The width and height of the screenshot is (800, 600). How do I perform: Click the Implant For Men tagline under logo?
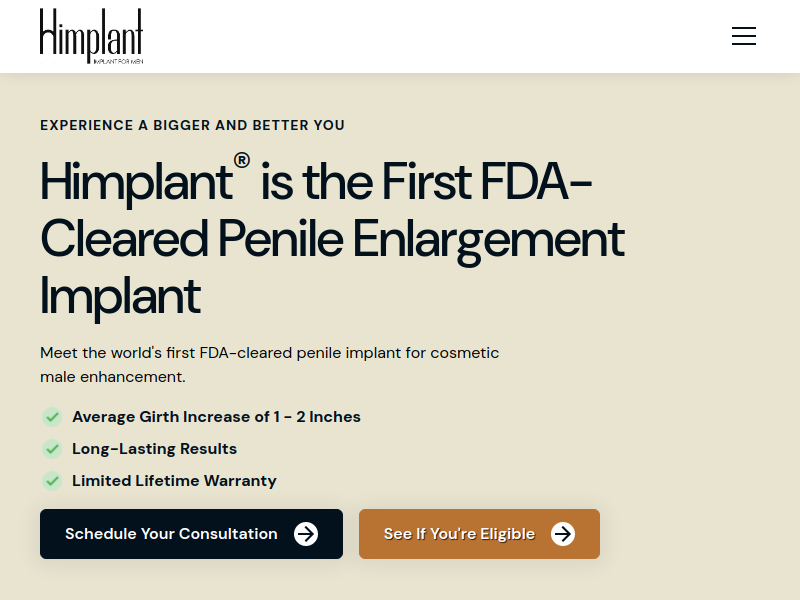click(x=118, y=61)
